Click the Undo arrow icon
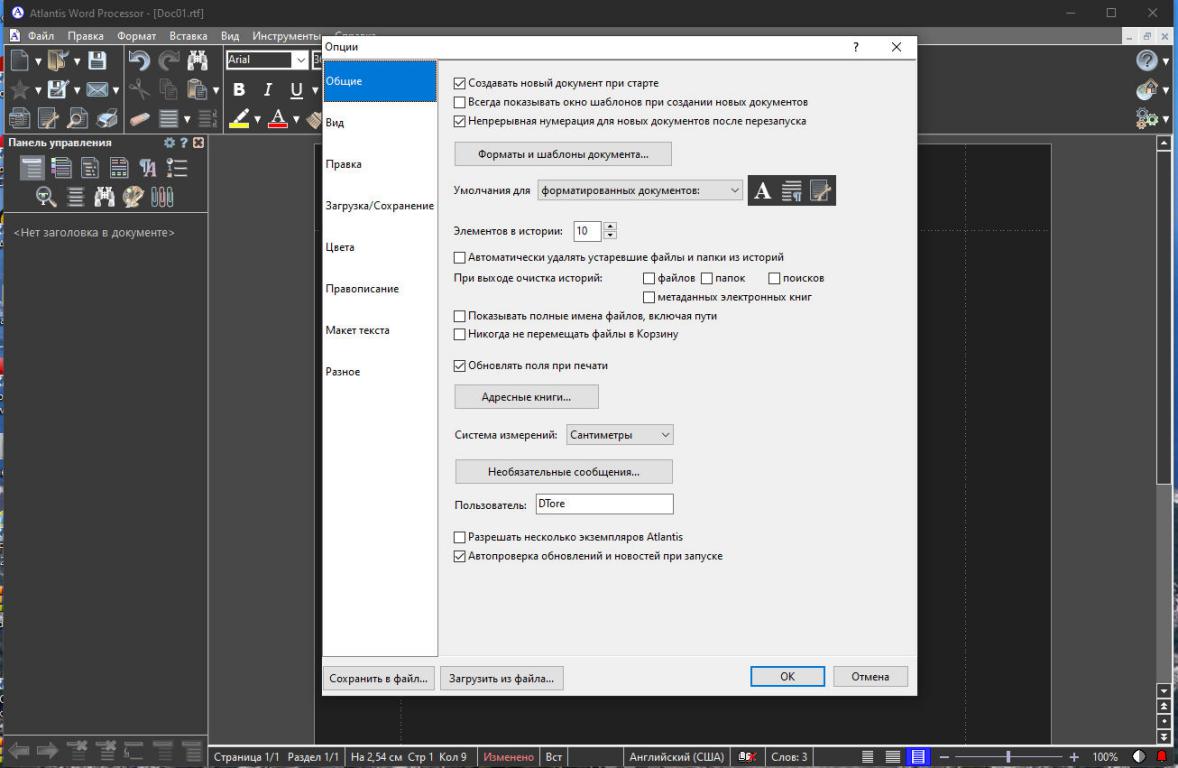1178x768 pixels. click(x=139, y=60)
